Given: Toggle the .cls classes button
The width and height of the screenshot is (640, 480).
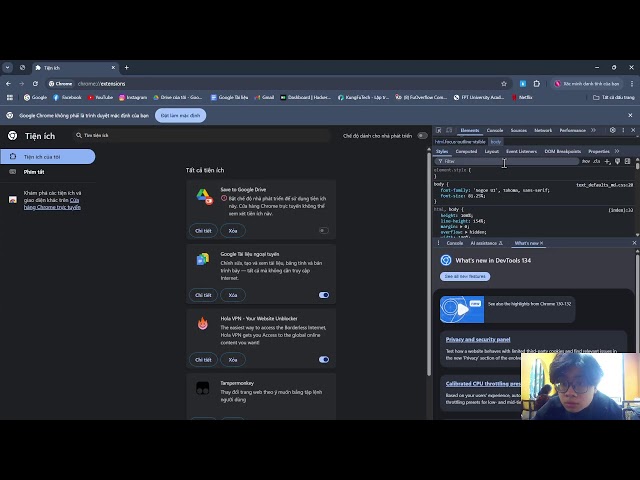Looking at the screenshot, I should (x=597, y=161).
